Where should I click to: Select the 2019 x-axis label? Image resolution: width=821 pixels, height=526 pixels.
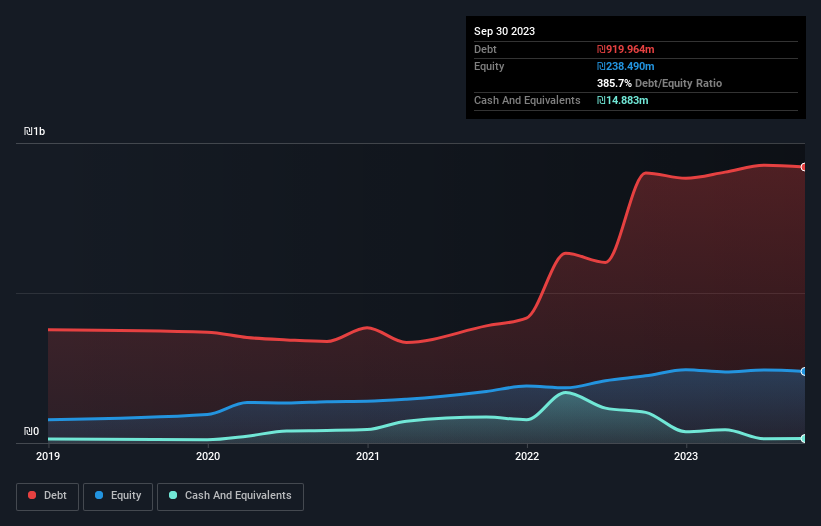48,456
